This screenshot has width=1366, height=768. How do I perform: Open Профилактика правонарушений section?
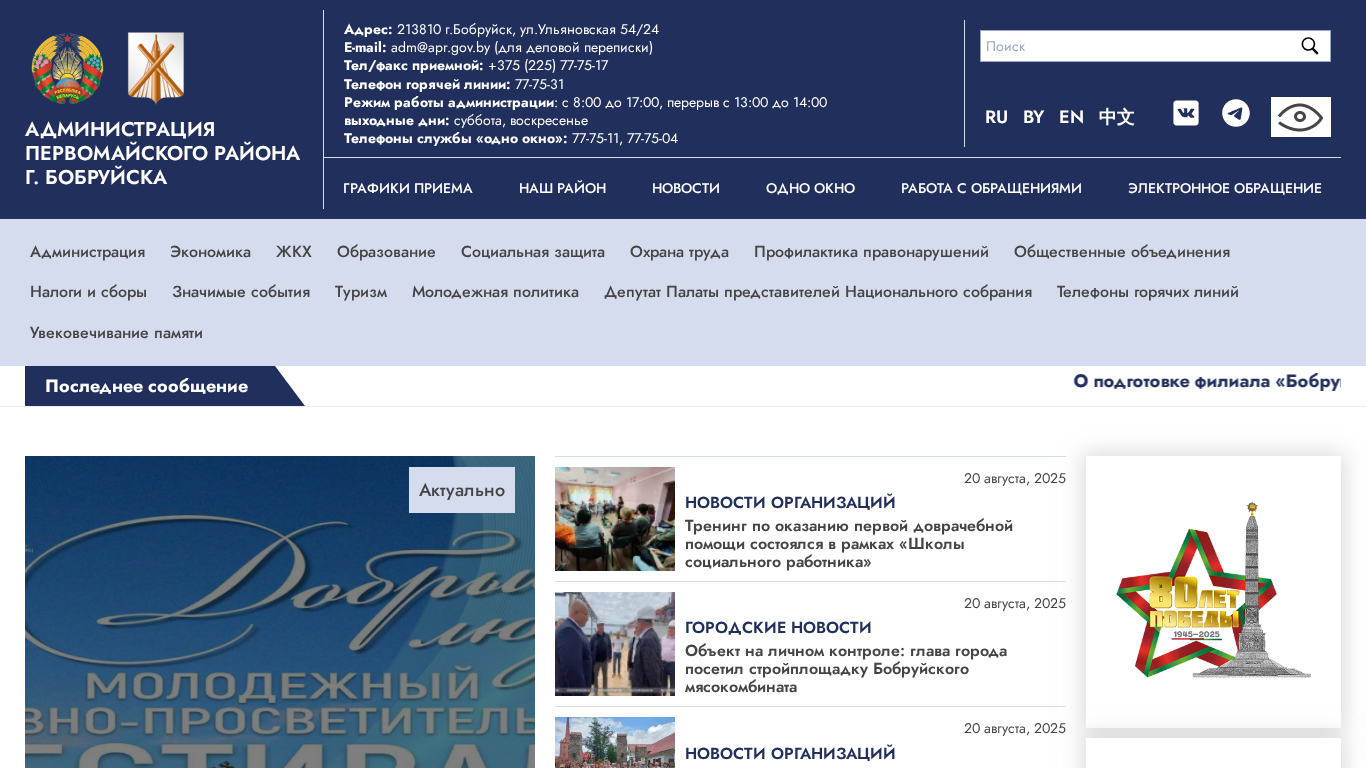coord(871,252)
